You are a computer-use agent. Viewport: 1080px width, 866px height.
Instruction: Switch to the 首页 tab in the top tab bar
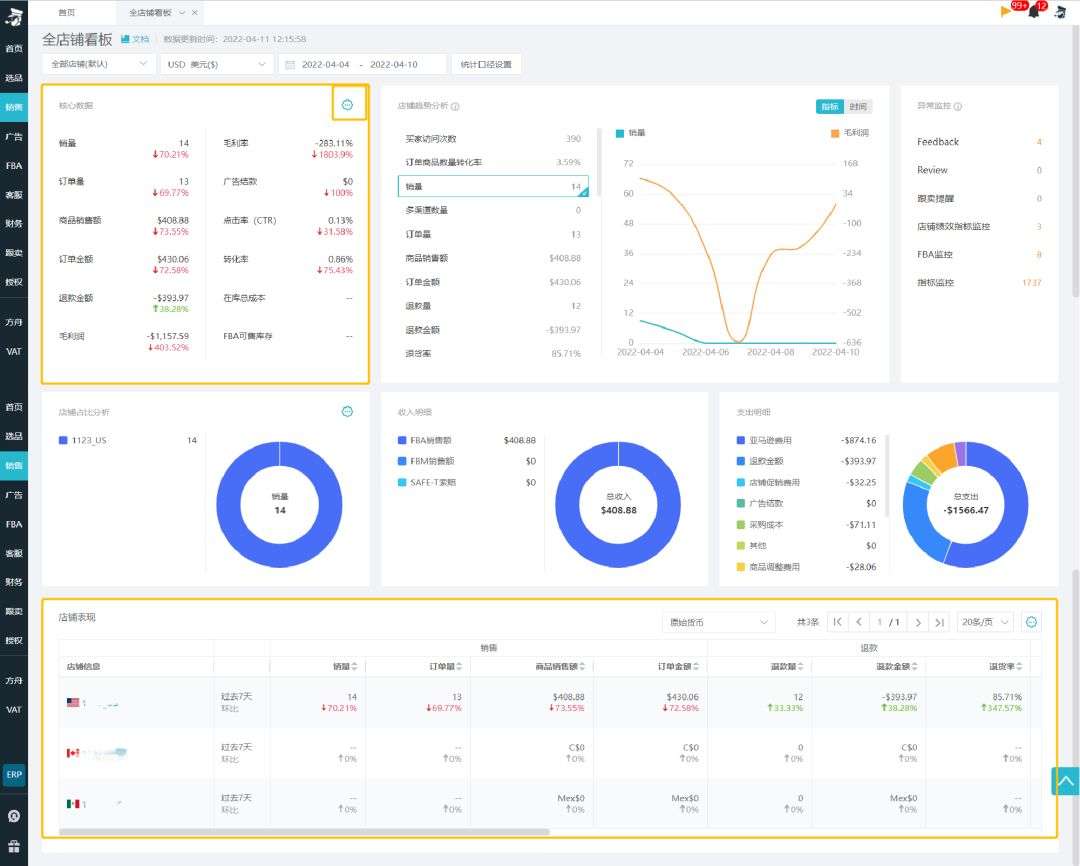click(66, 12)
